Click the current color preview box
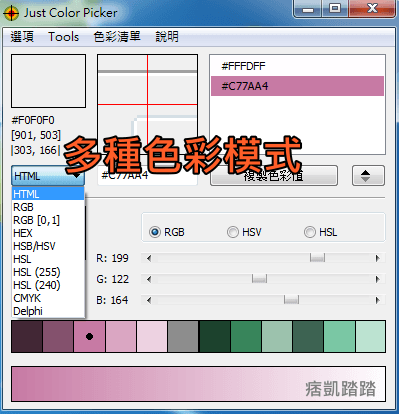The image size is (399, 414). click(48, 81)
